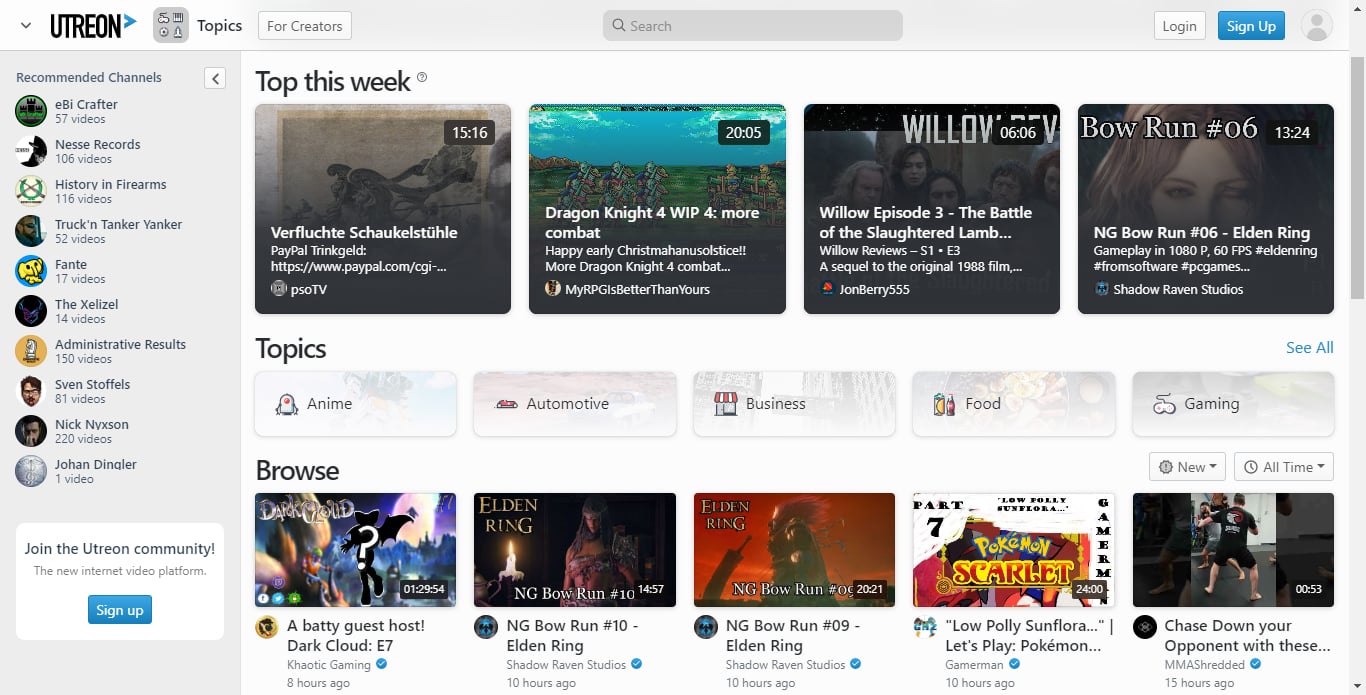This screenshot has width=1366, height=695.
Task: Open the New sort dropdown
Action: 1188,467
